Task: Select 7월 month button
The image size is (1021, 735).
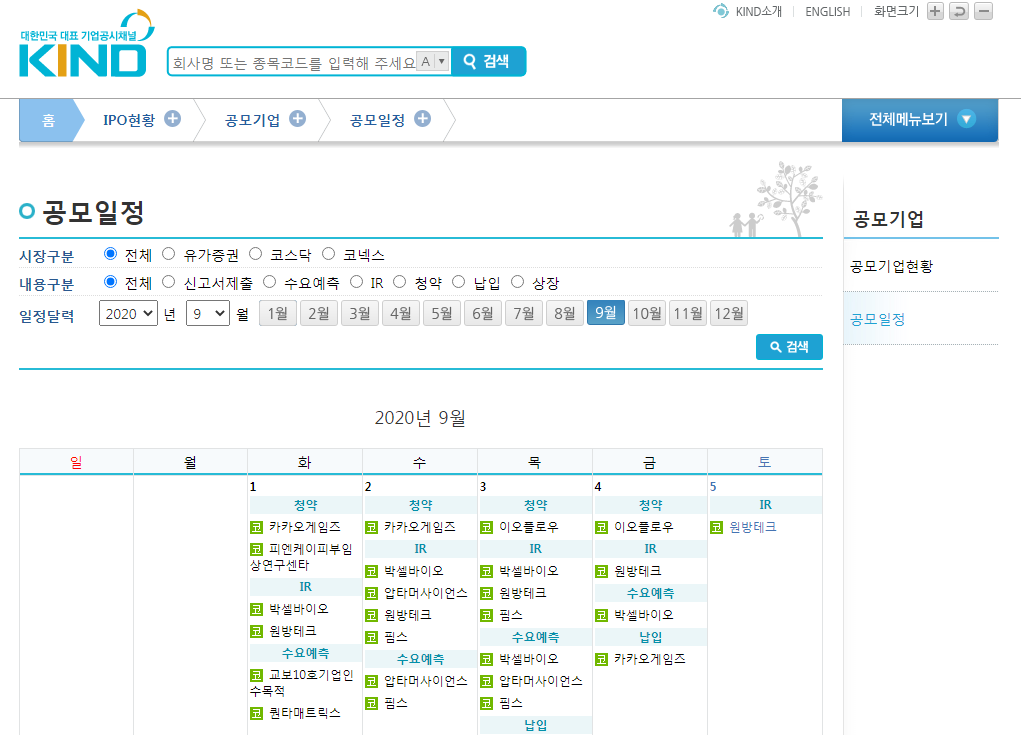Action: [x=524, y=313]
